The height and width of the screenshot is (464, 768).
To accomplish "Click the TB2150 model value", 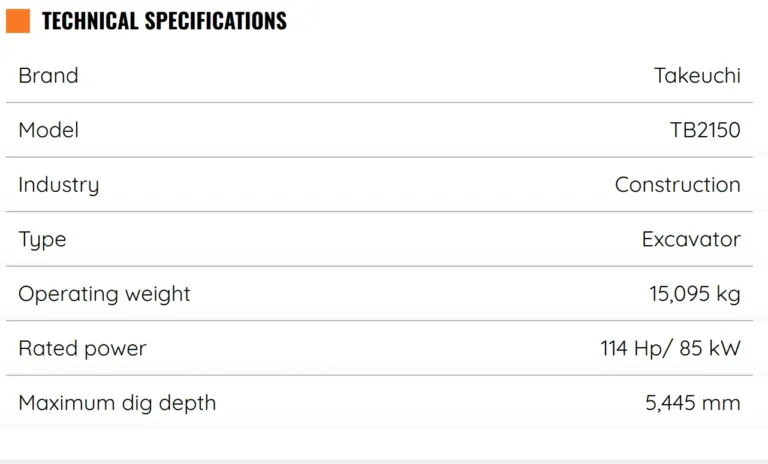I will (705, 130).
